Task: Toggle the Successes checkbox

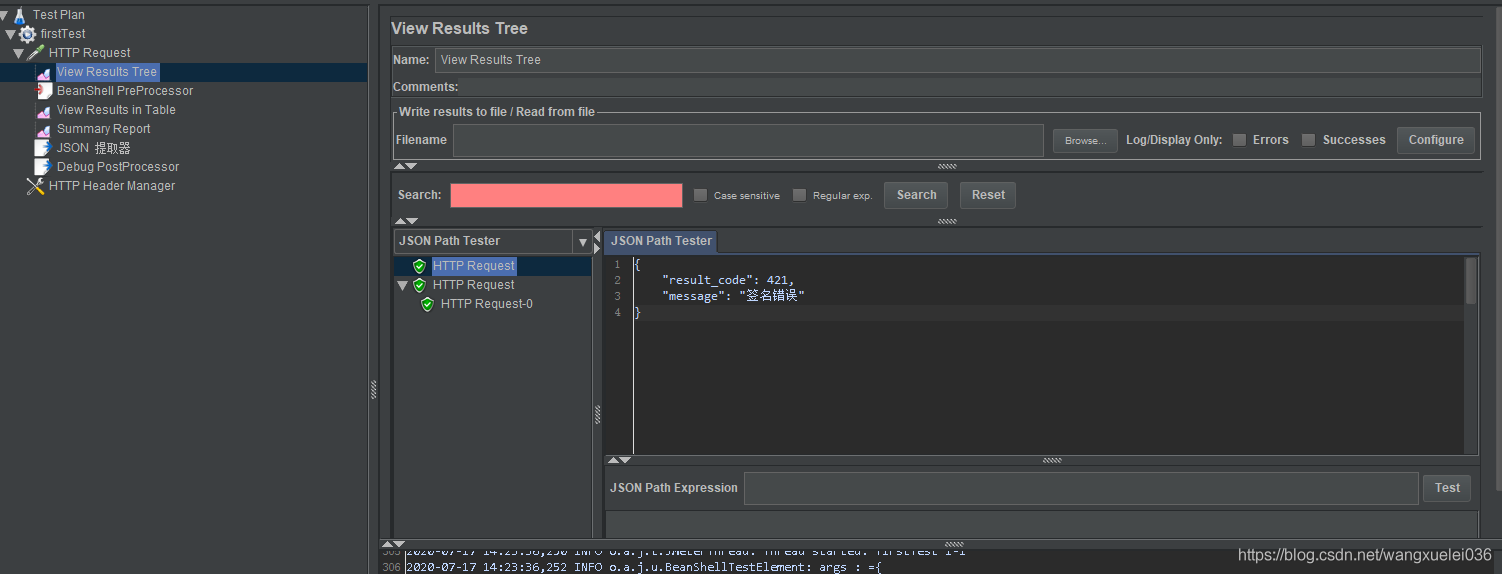Action: click(x=1308, y=140)
